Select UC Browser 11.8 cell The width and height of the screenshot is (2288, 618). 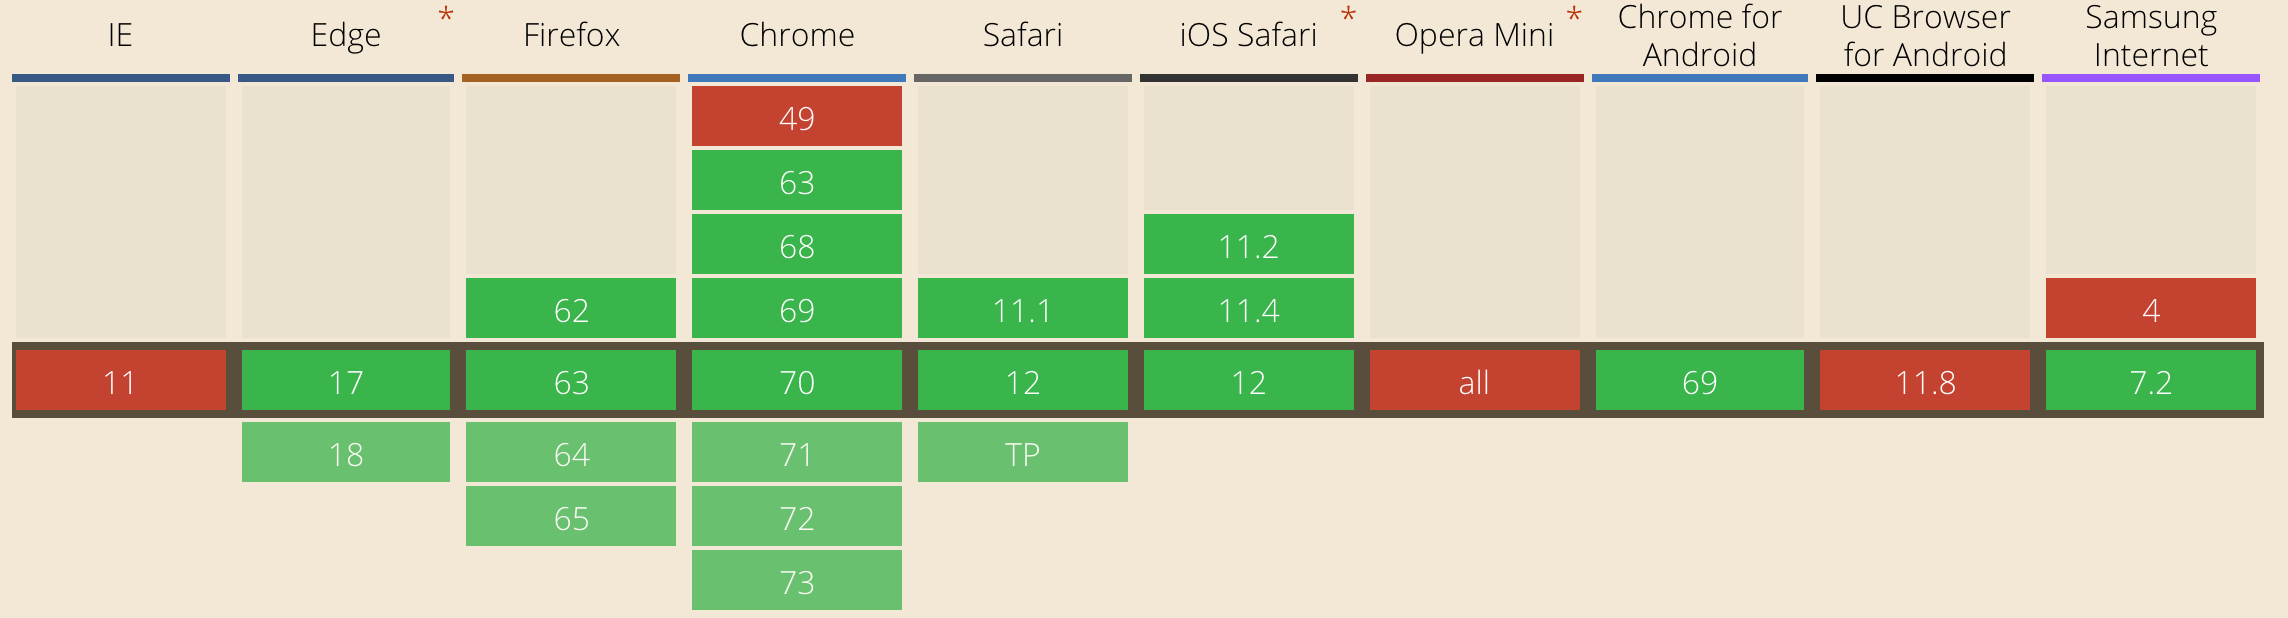(x=1925, y=381)
